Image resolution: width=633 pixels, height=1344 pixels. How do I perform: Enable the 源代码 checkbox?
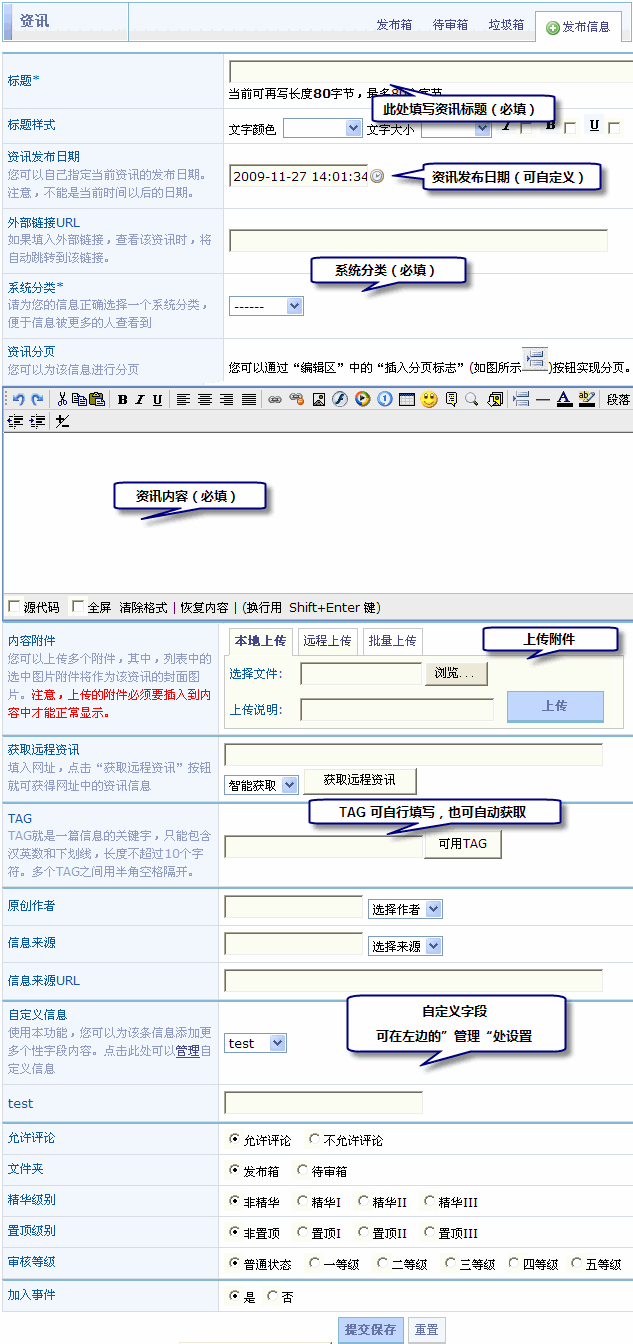(14, 606)
